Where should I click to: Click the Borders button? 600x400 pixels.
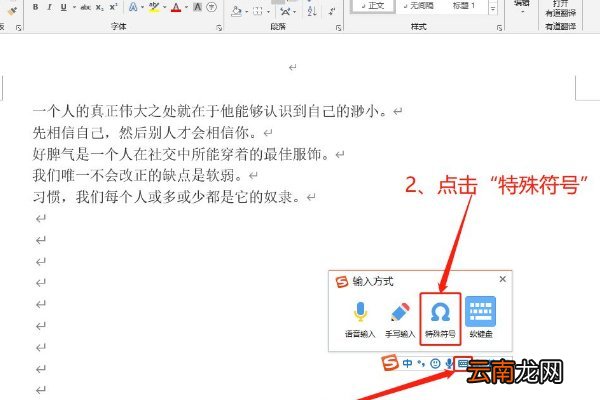pyautogui.click(x=258, y=11)
